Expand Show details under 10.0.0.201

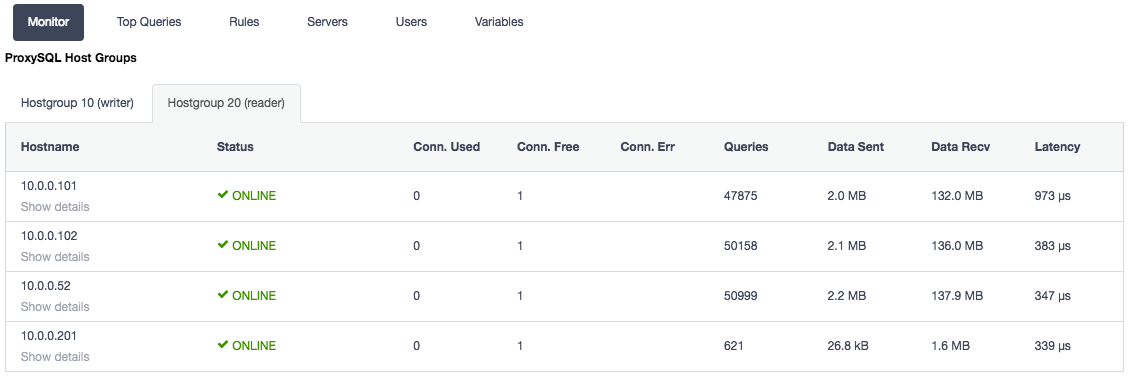pyautogui.click(x=55, y=356)
